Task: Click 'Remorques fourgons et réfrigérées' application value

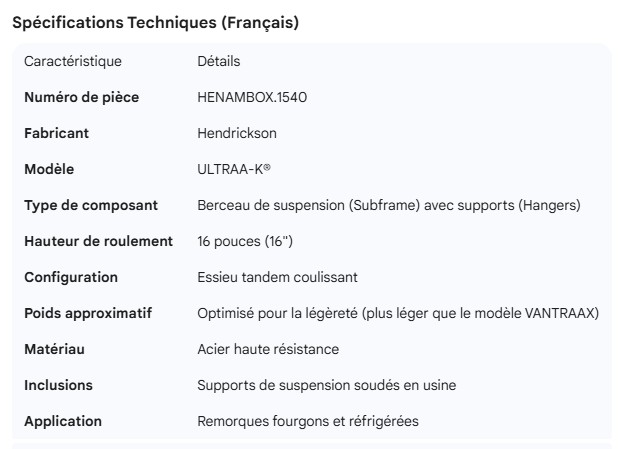Action: pyautogui.click(x=308, y=421)
